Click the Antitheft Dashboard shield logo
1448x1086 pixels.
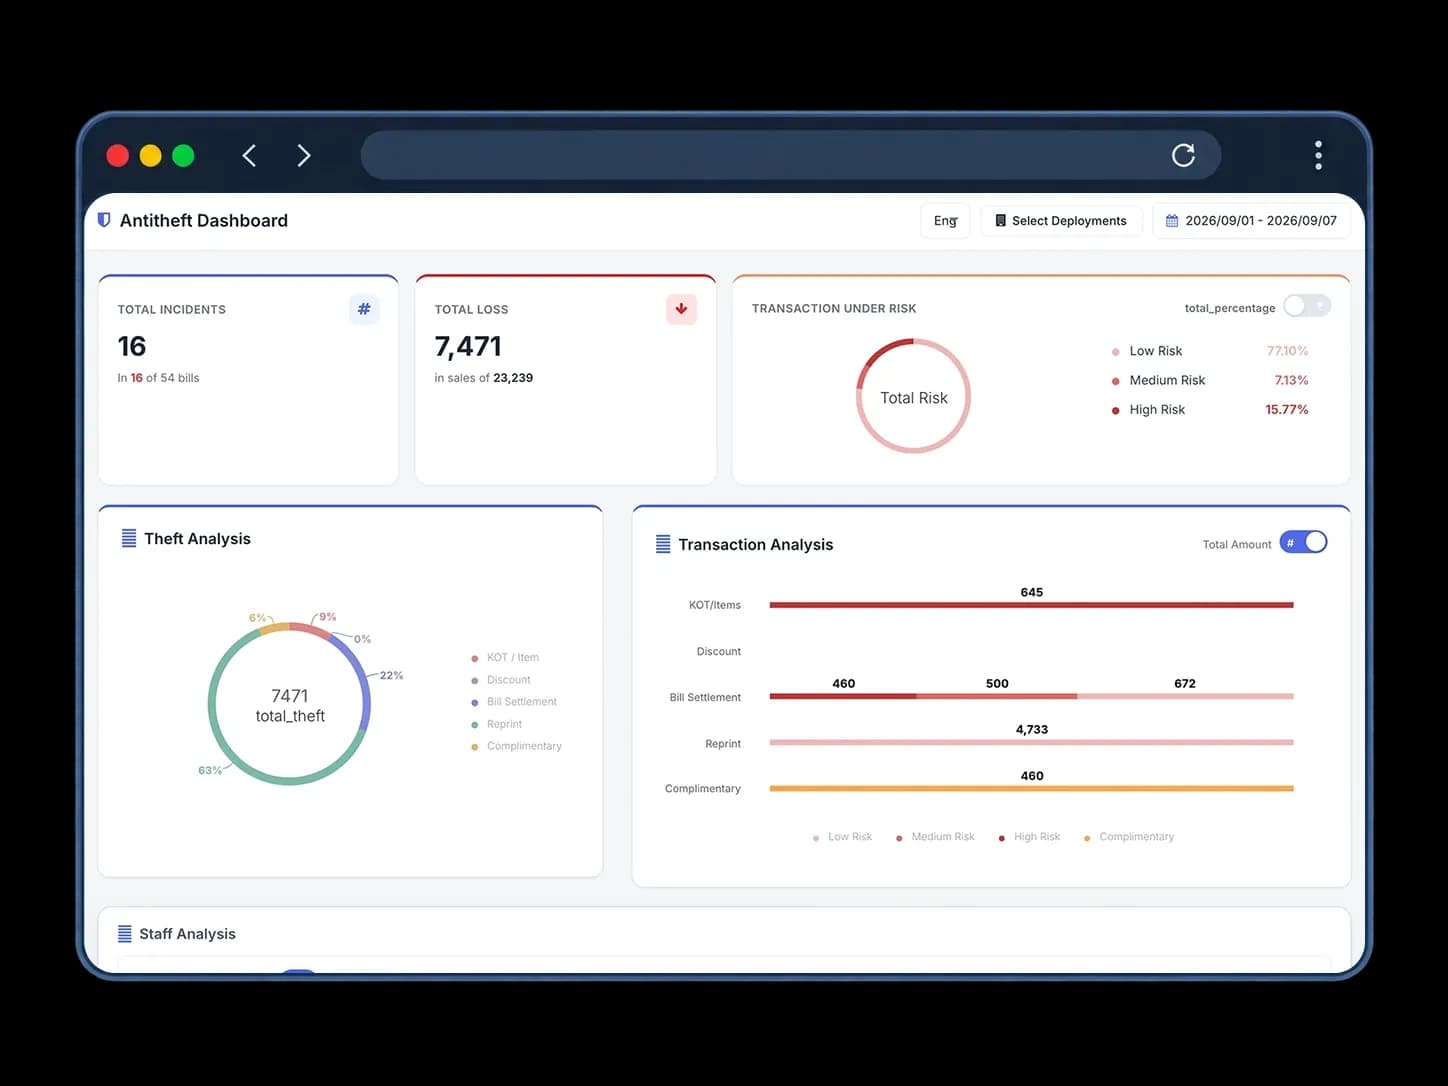tap(104, 220)
